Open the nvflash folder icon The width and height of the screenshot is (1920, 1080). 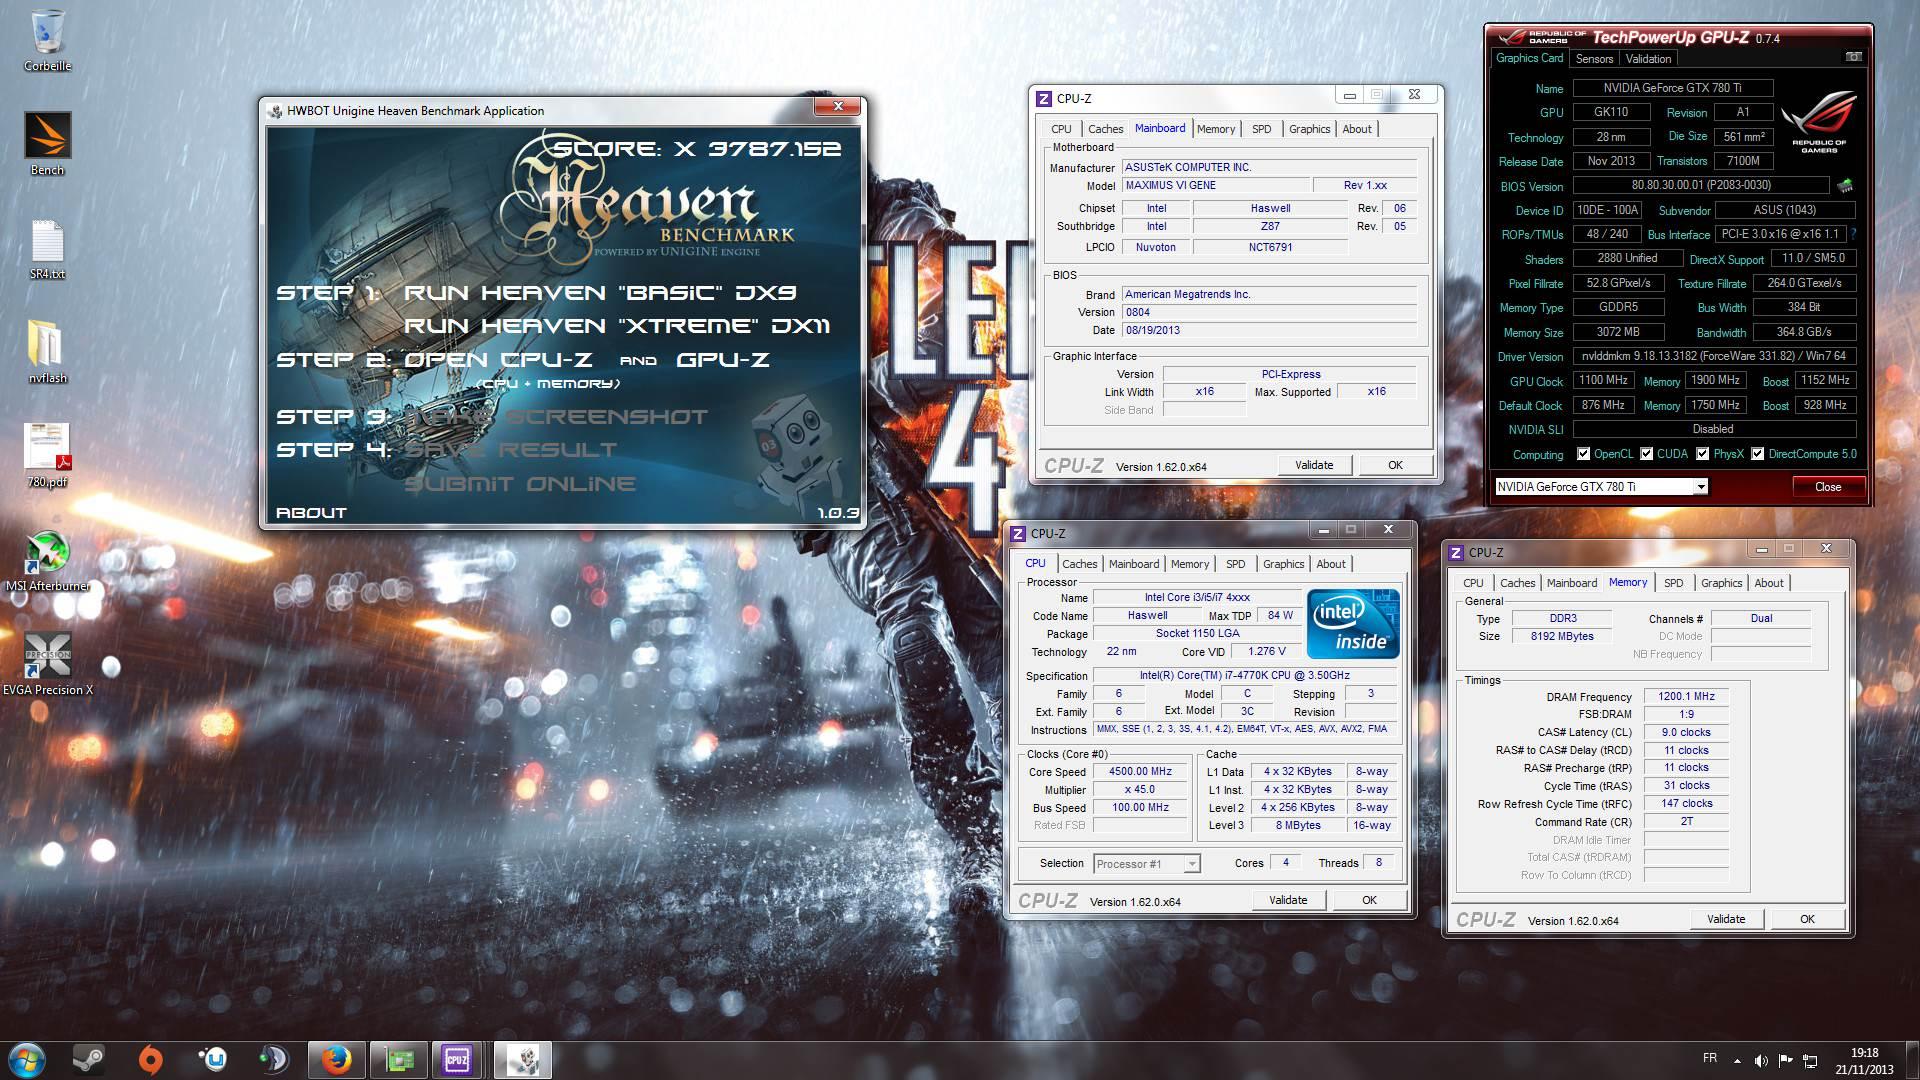[x=47, y=352]
